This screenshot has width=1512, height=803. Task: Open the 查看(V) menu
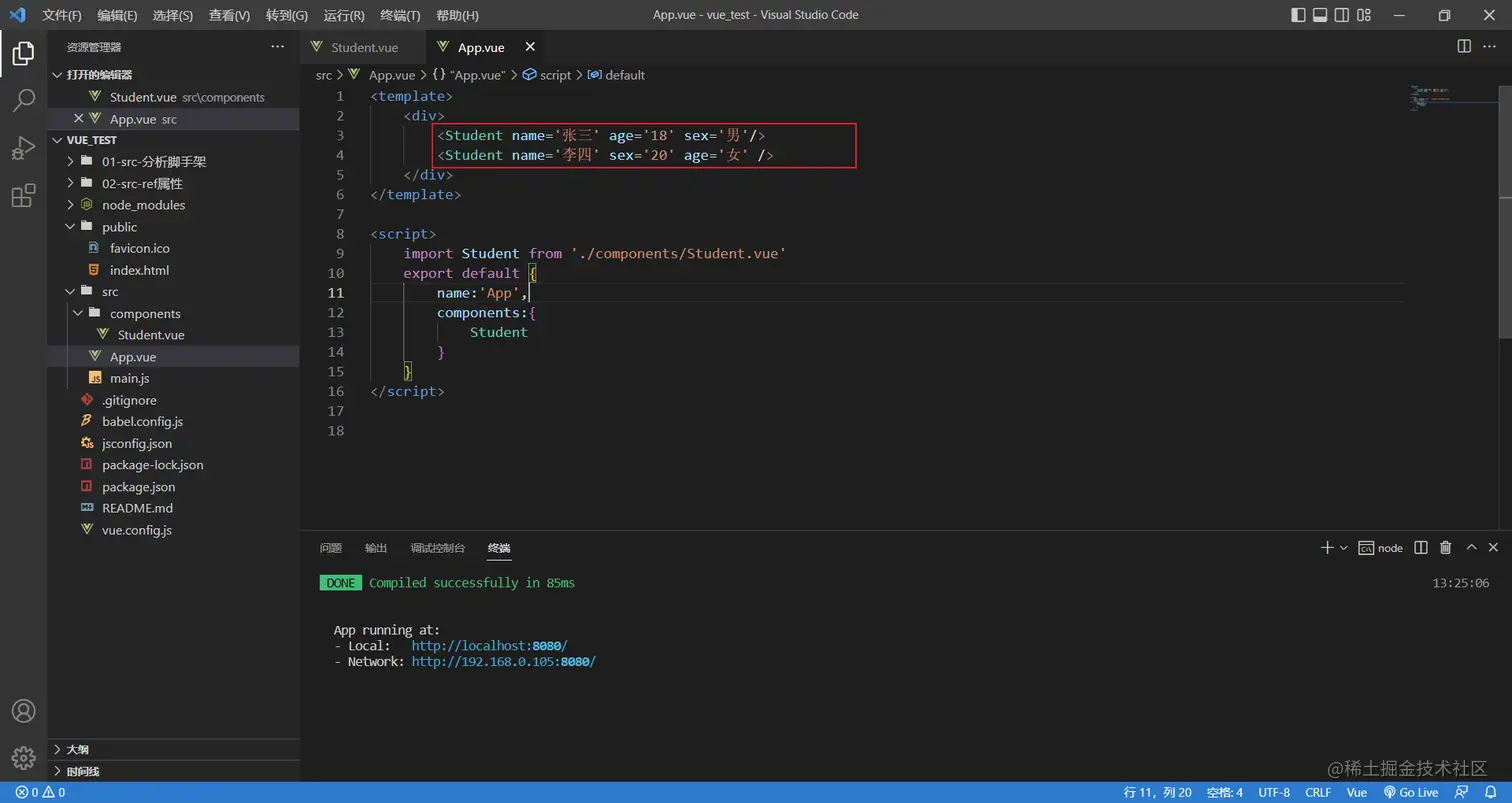(x=229, y=15)
